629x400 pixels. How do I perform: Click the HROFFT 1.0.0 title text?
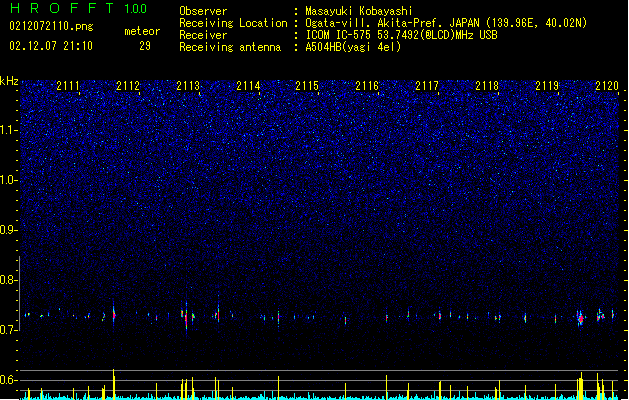click(79, 8)
